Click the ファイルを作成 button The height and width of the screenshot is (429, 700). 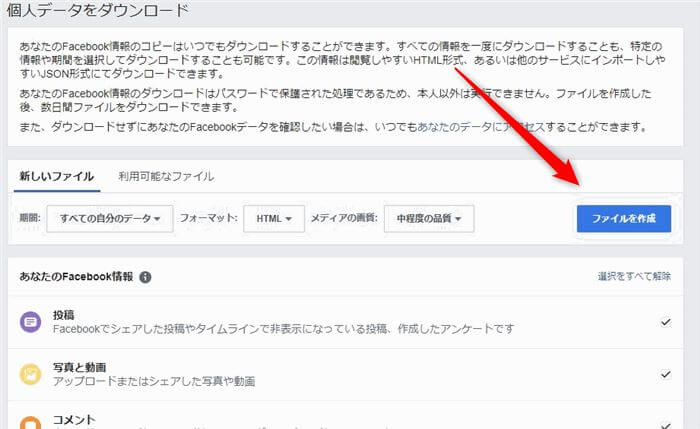pyautogui.click(x=624, y=219)
